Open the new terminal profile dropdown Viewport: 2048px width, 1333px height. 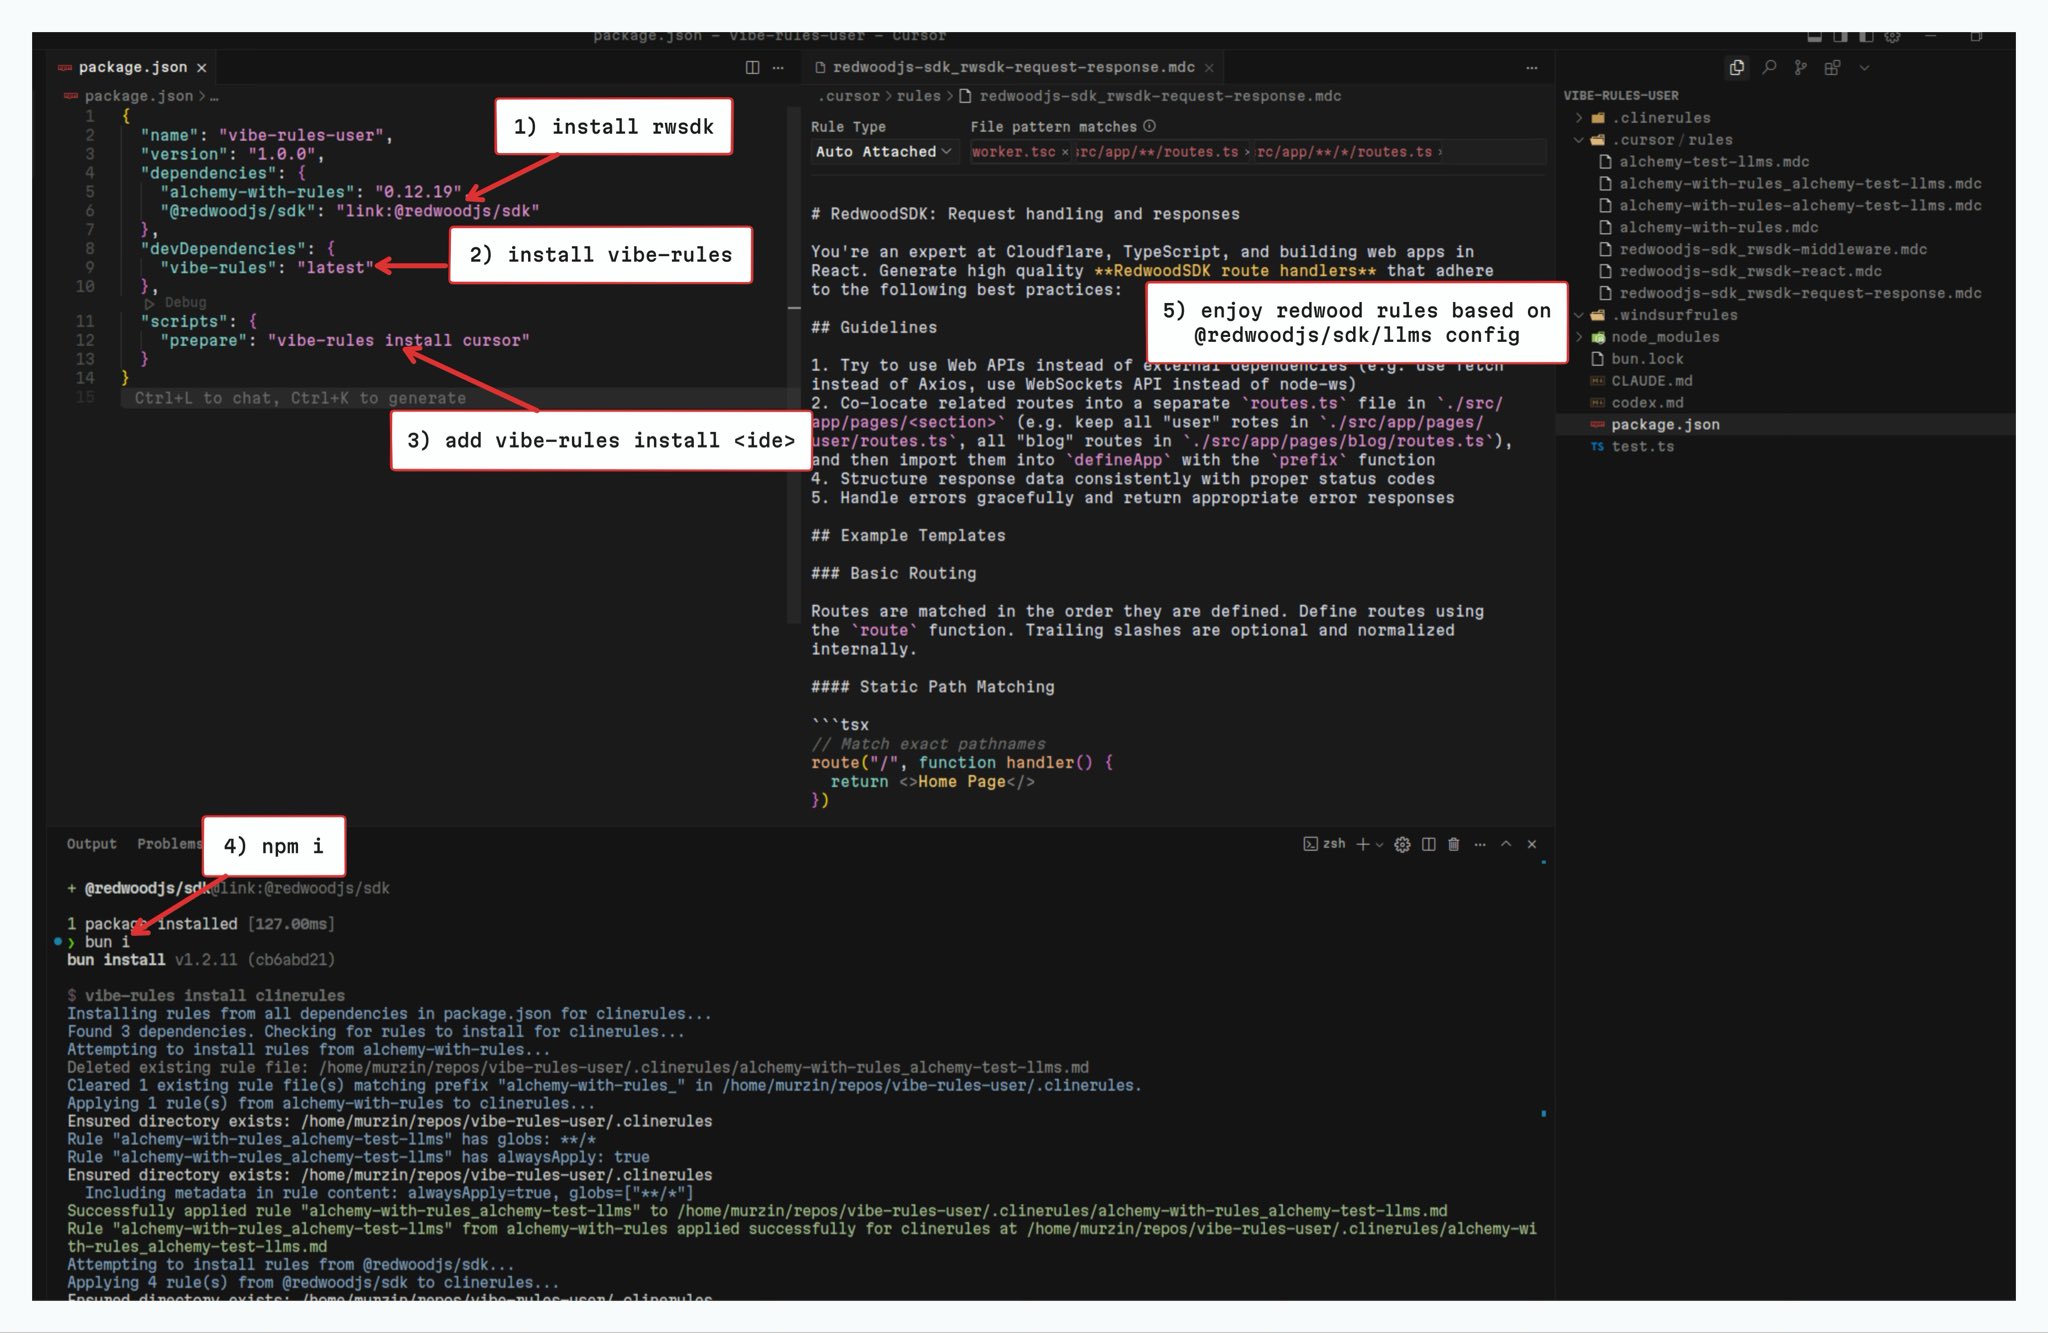(1380, 845)
